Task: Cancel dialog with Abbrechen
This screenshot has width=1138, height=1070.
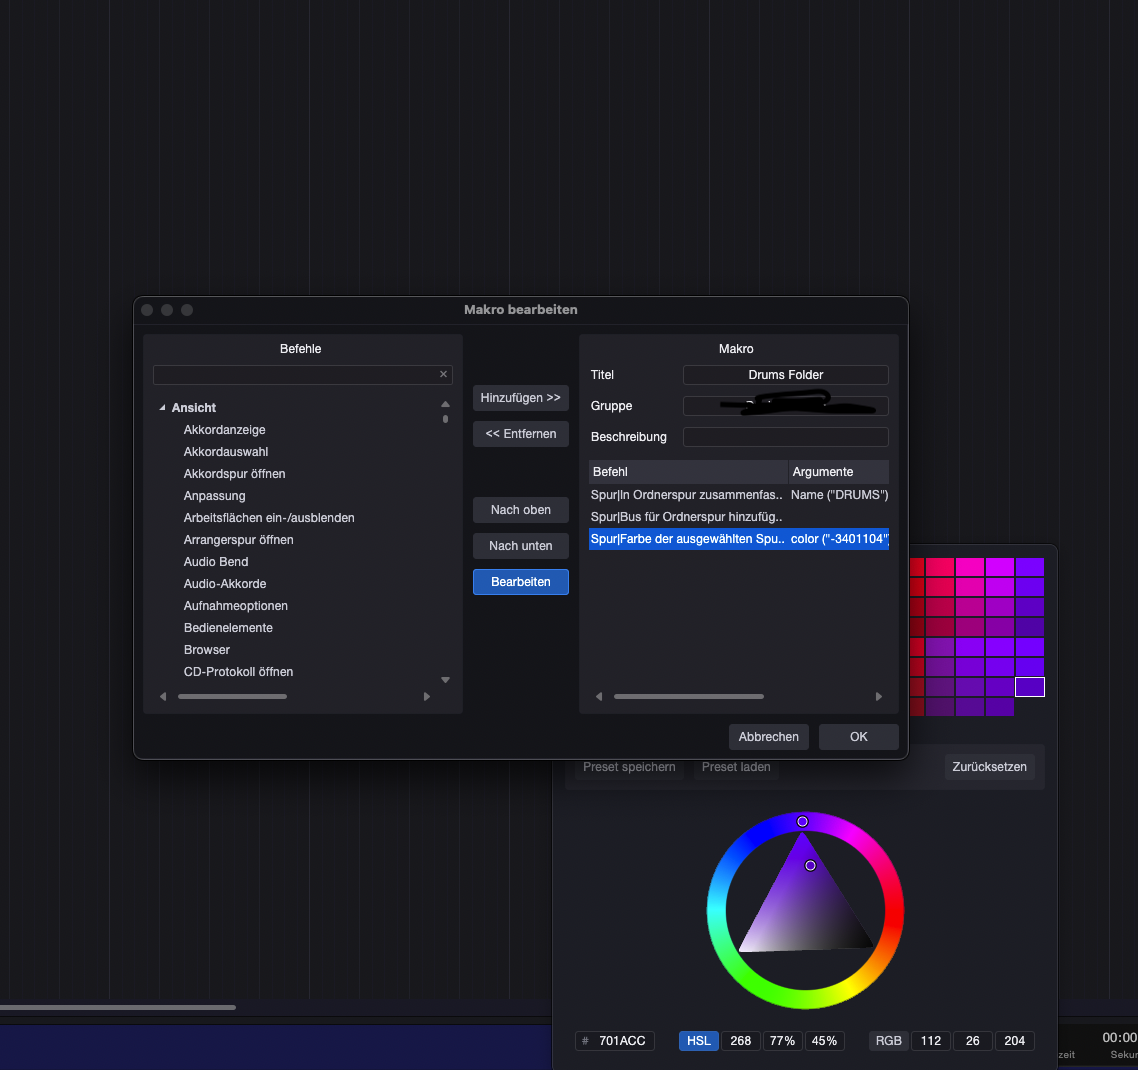Action: [768, 737]
